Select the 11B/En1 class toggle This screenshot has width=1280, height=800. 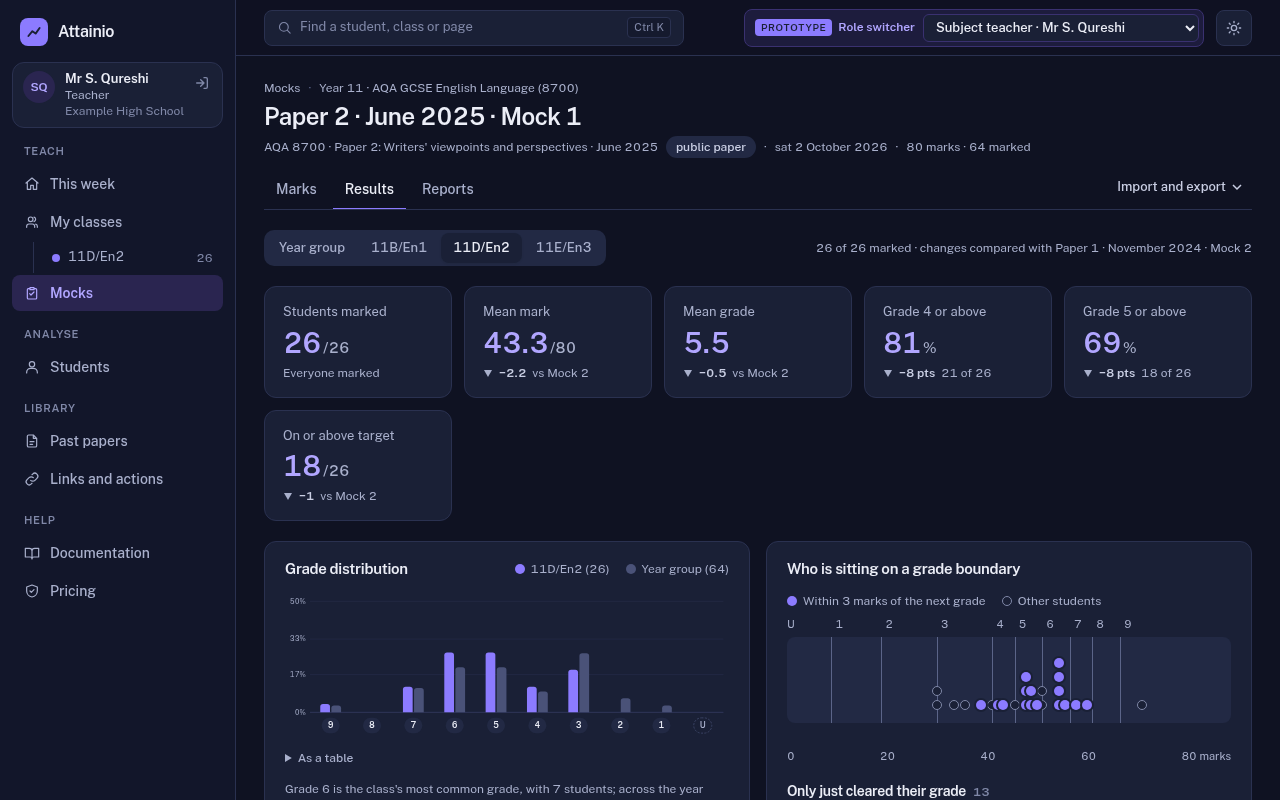[399, 248]
